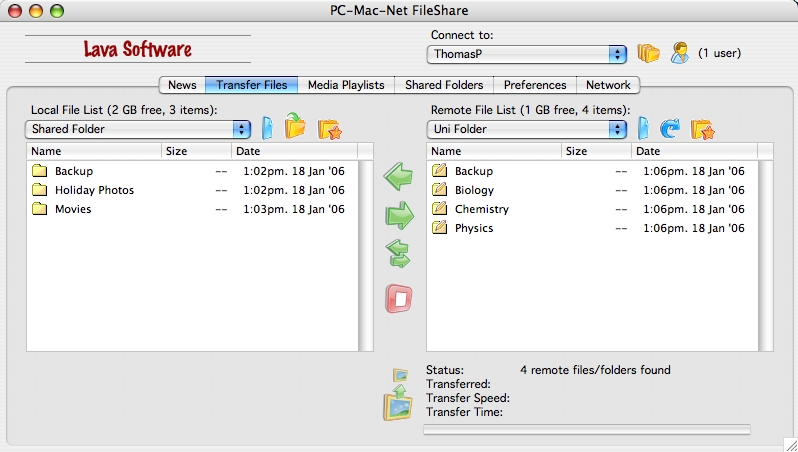Click the transfer progress bar
Screen dimensions: 798x452
click(587, 430)
